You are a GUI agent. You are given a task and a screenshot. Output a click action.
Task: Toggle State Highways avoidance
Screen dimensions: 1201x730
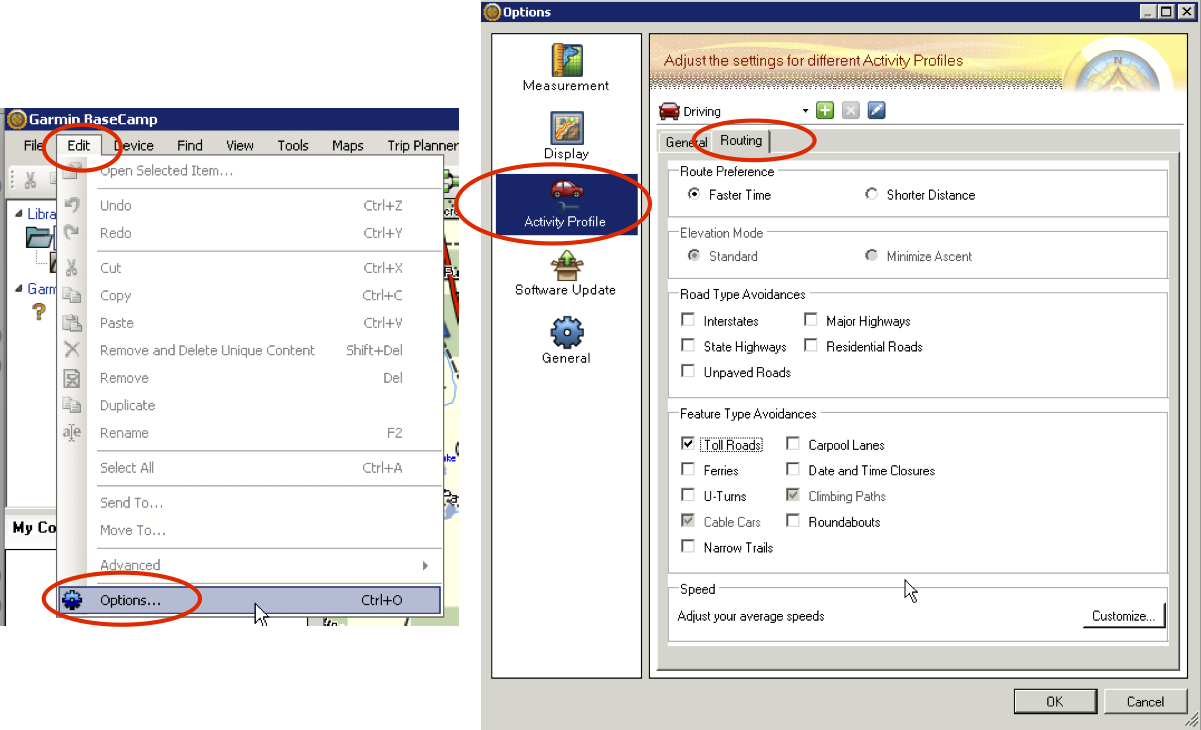688,346
